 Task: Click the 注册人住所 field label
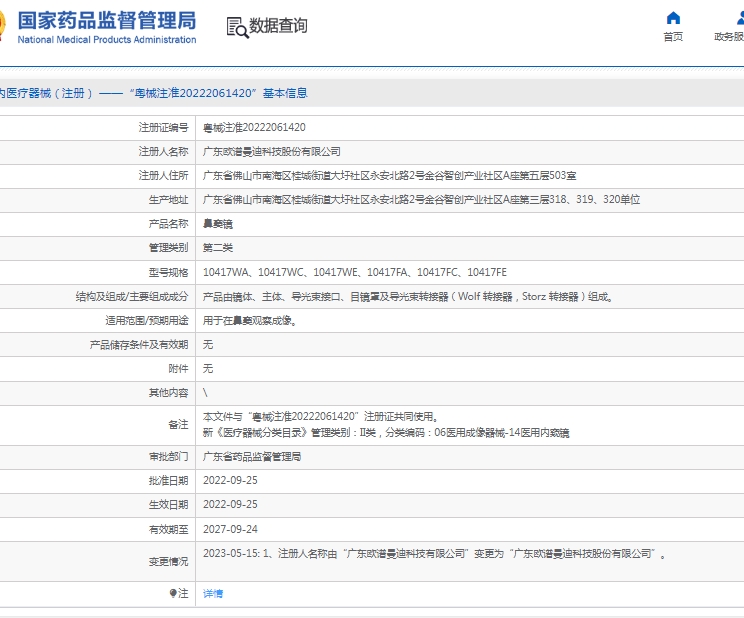163,176
